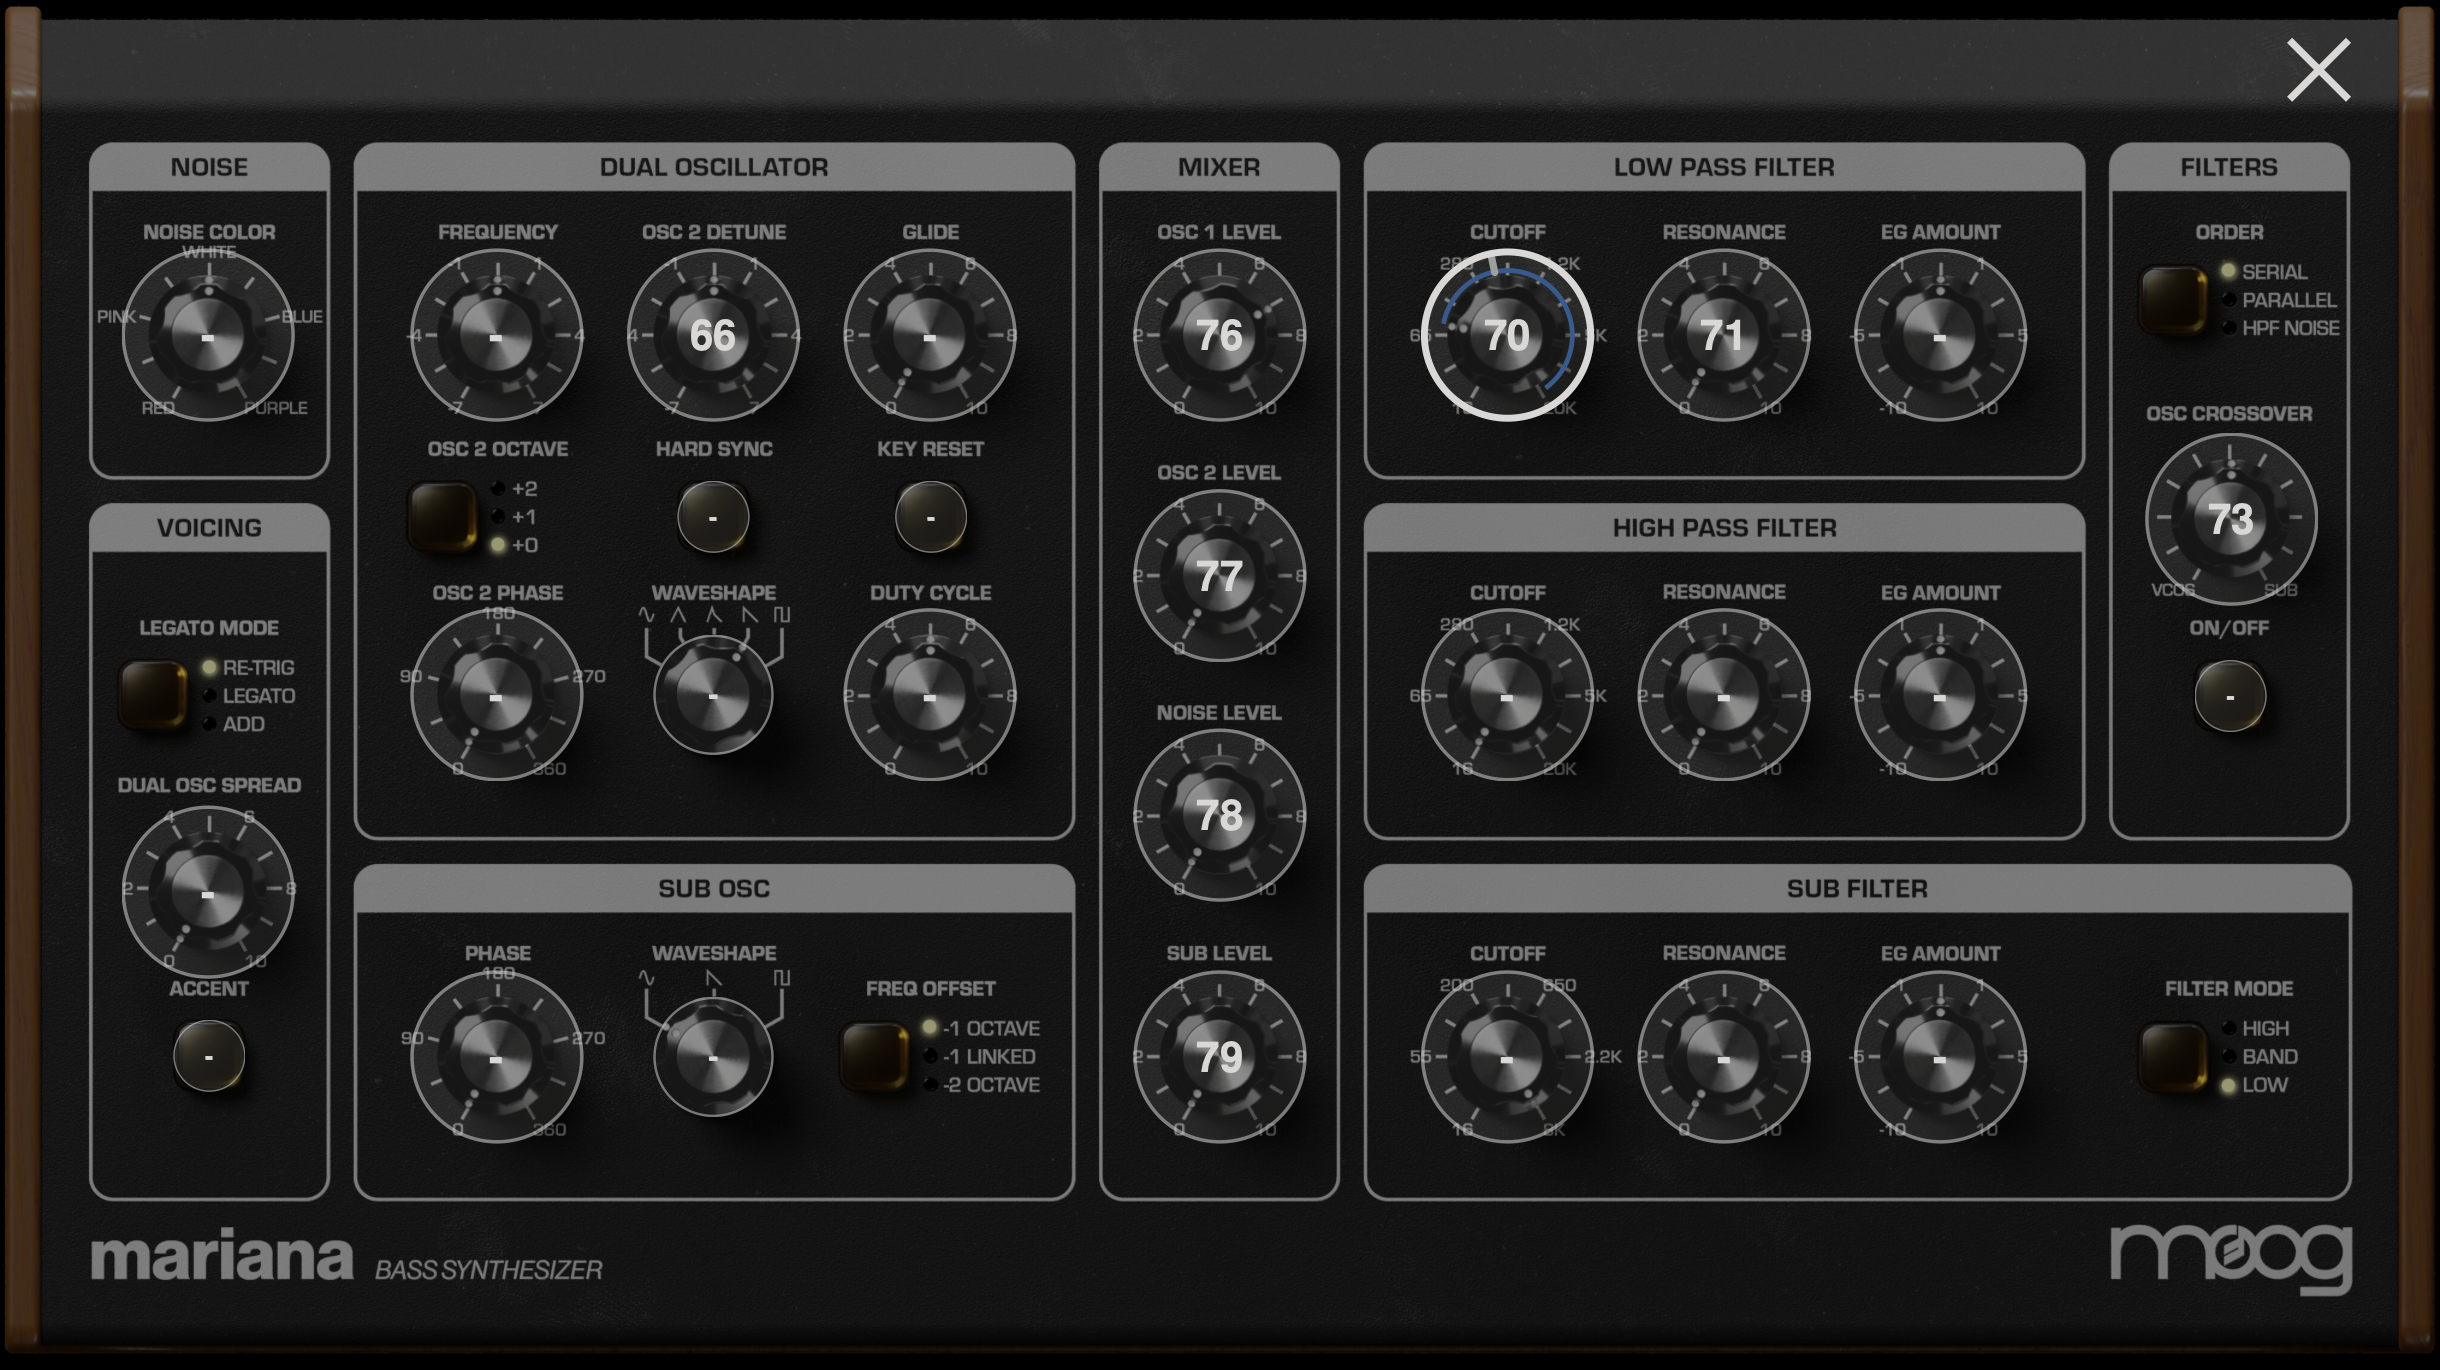Click the OSC Crossover knob
This screenshot has width=2440, height=1370.
tap(2230, 518)
